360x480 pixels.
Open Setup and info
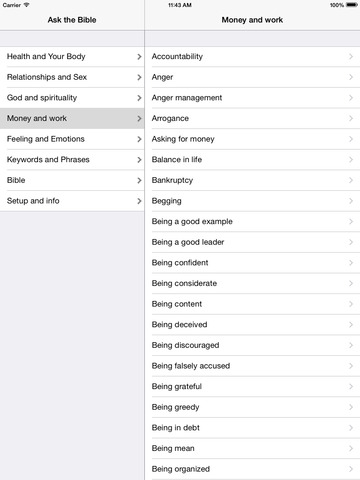point(72,201)
